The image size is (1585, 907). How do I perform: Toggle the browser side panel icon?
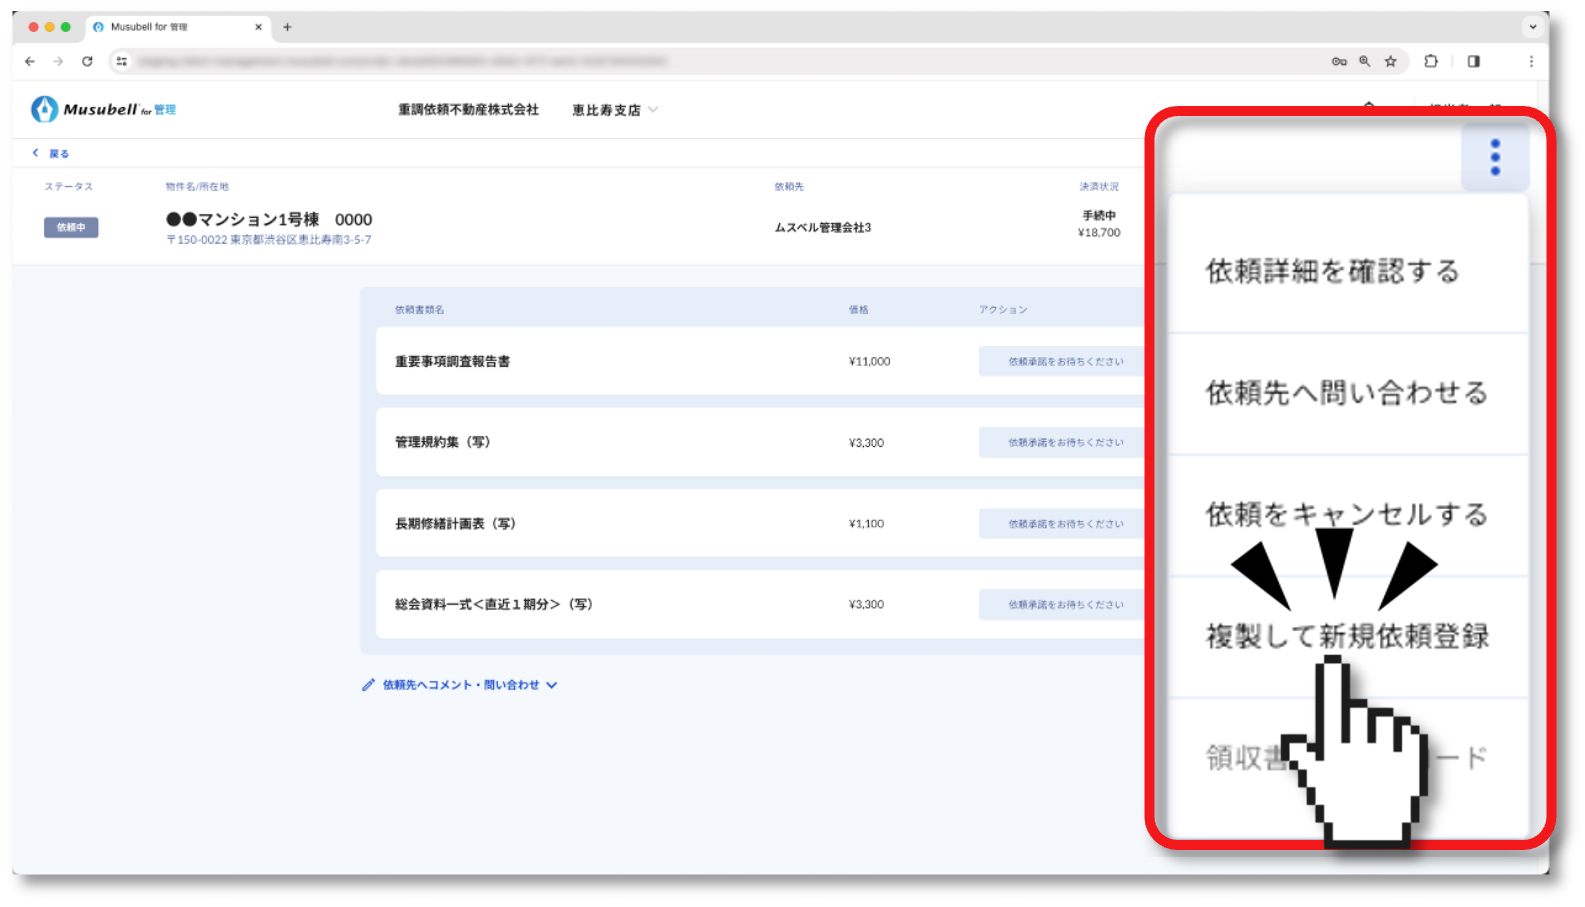tap(1473, 61)
